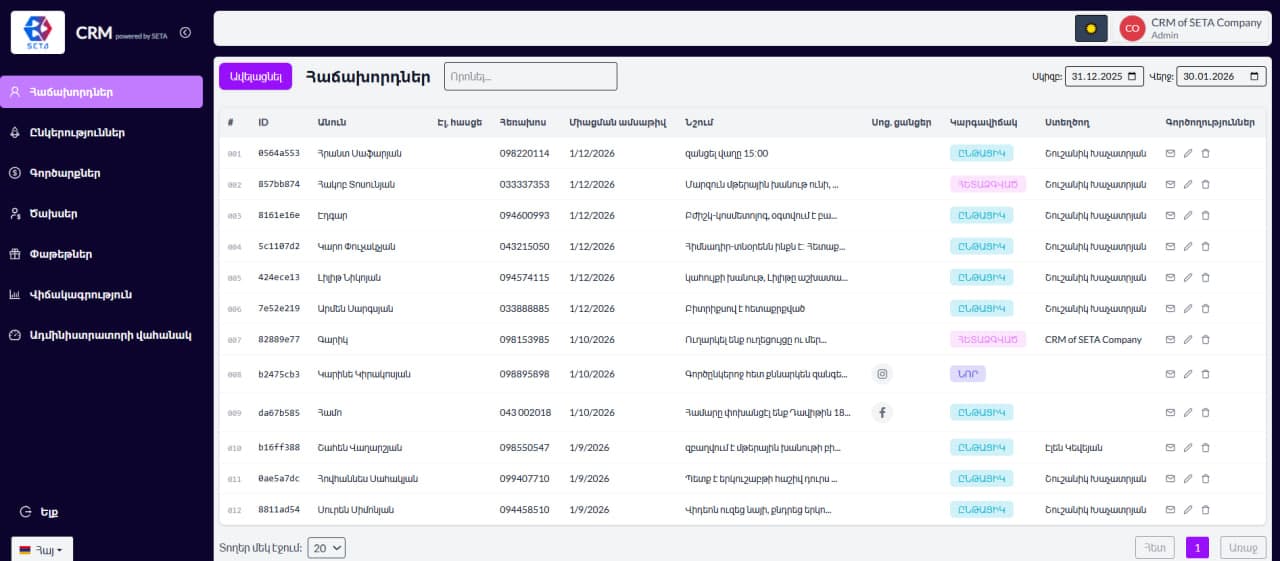Send mail to customer row 857bb874
1280x561 pixels.
[1171, 184]
